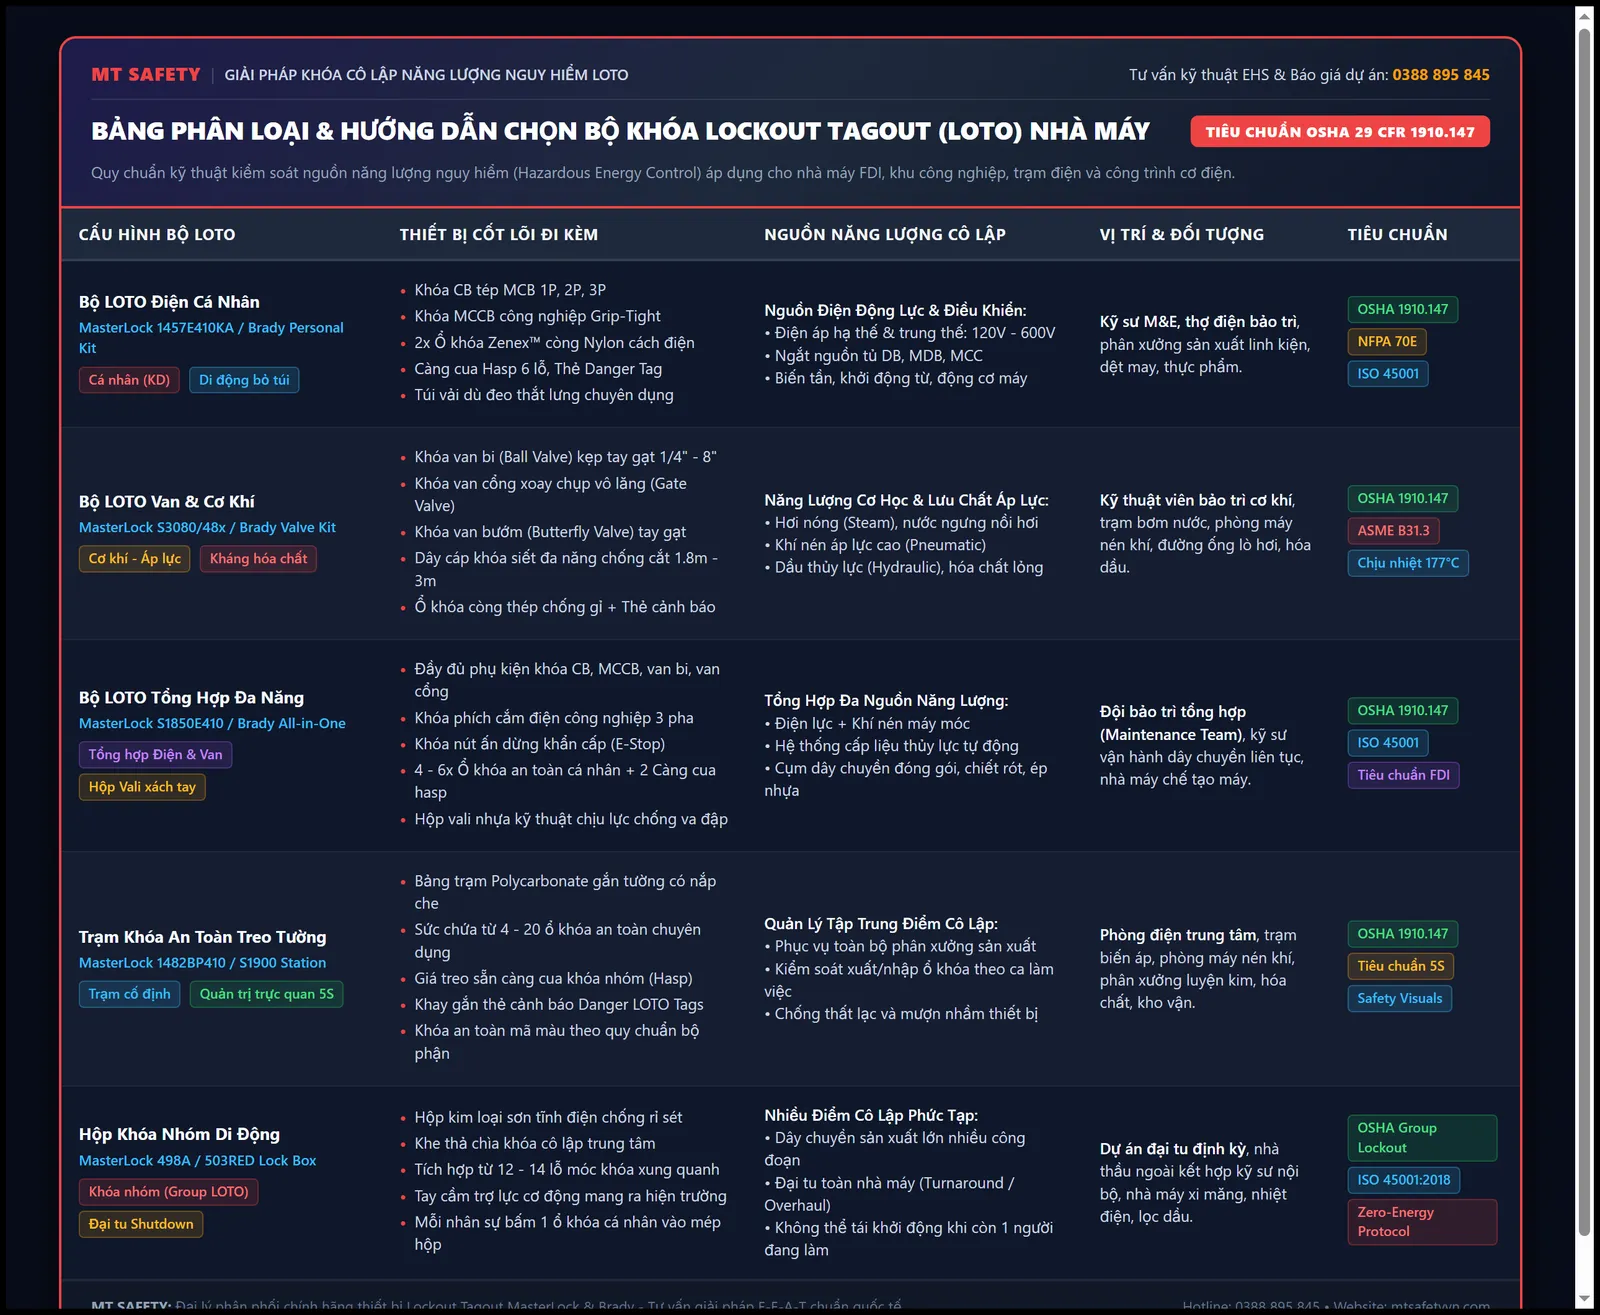Click the Bộ LOTO Tổng Hợp Đa Năng title
The image size is (1600, 1315).
point(191,698)
